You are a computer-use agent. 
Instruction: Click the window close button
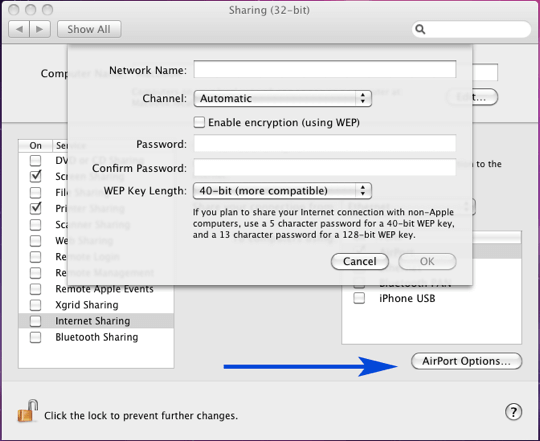pyautogui.click(x=14, y=10)
